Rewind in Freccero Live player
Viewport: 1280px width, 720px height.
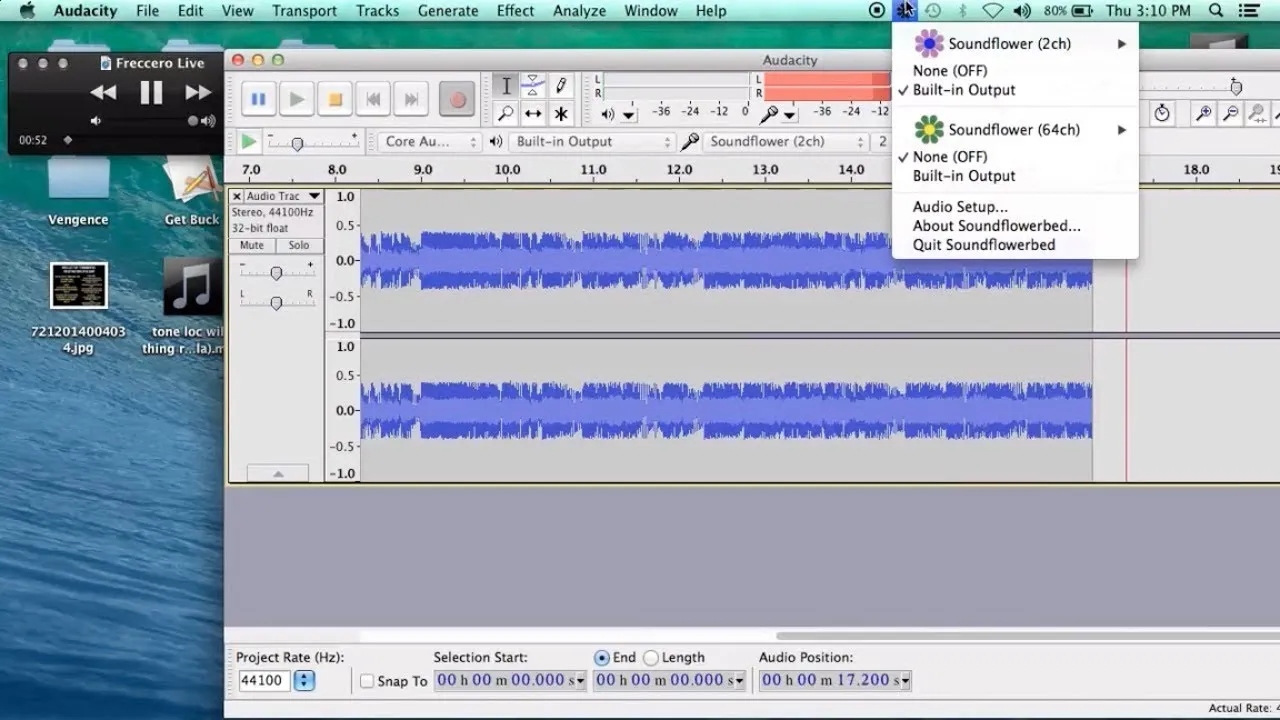pos(103,93)
